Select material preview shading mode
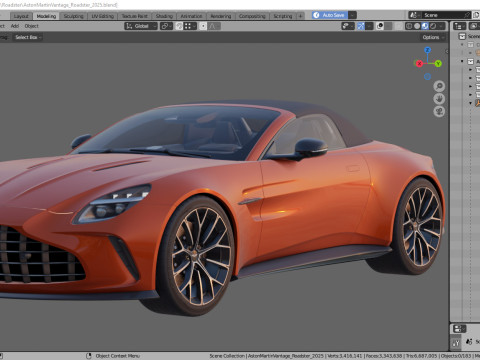This screenshot has width=480, height=360. pyautogui.click(x=425, y=26)
